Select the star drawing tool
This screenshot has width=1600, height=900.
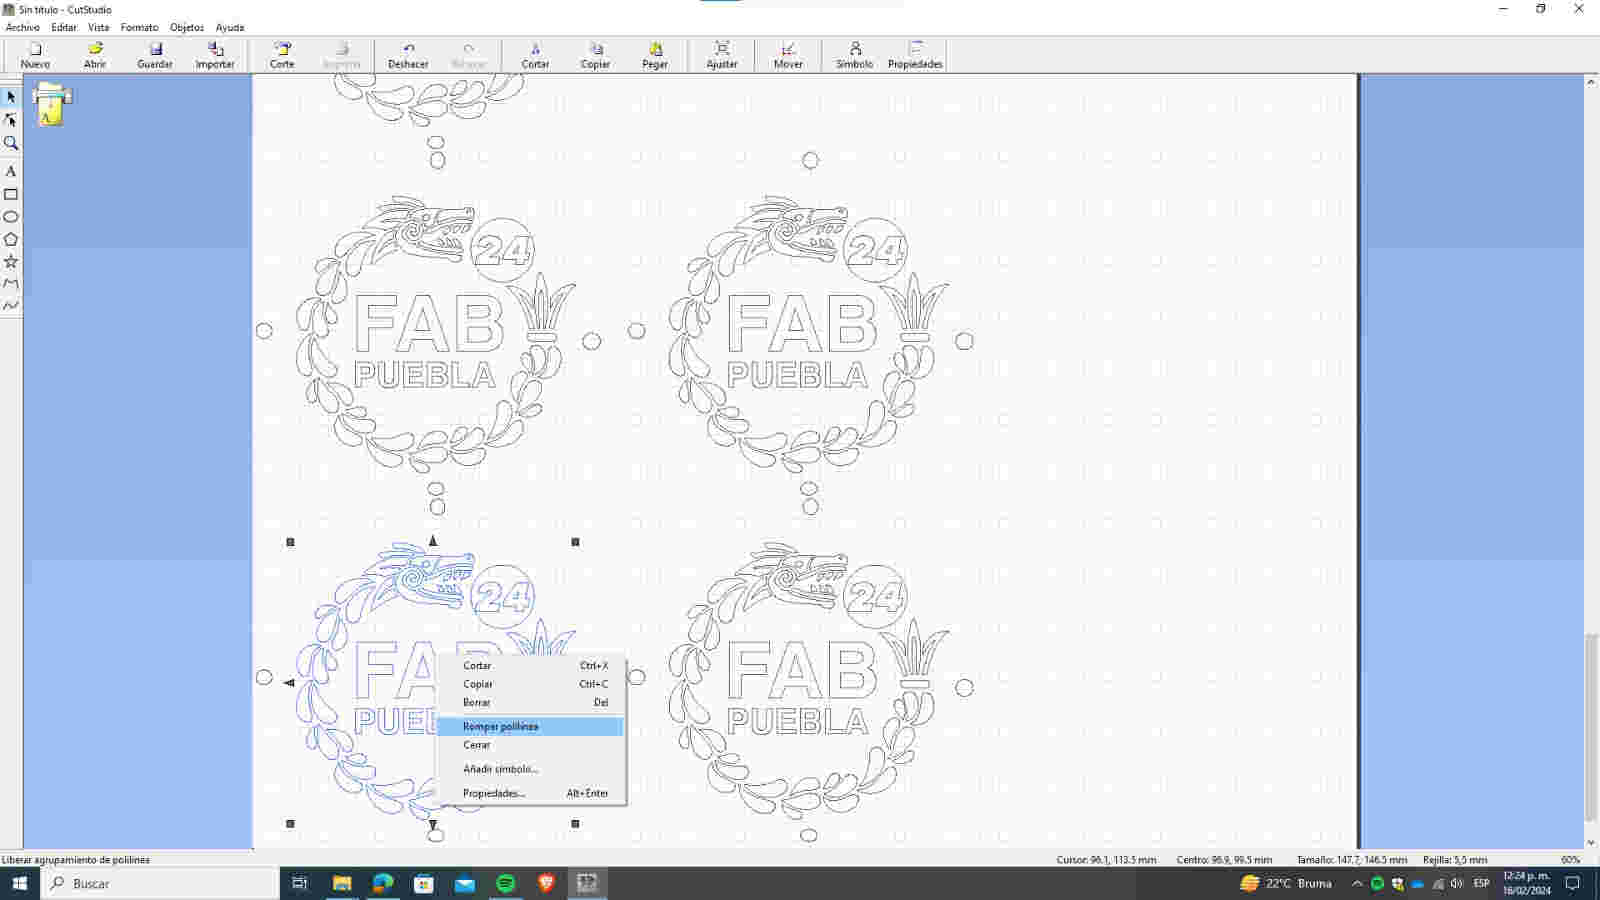click(x=11, y=261)
